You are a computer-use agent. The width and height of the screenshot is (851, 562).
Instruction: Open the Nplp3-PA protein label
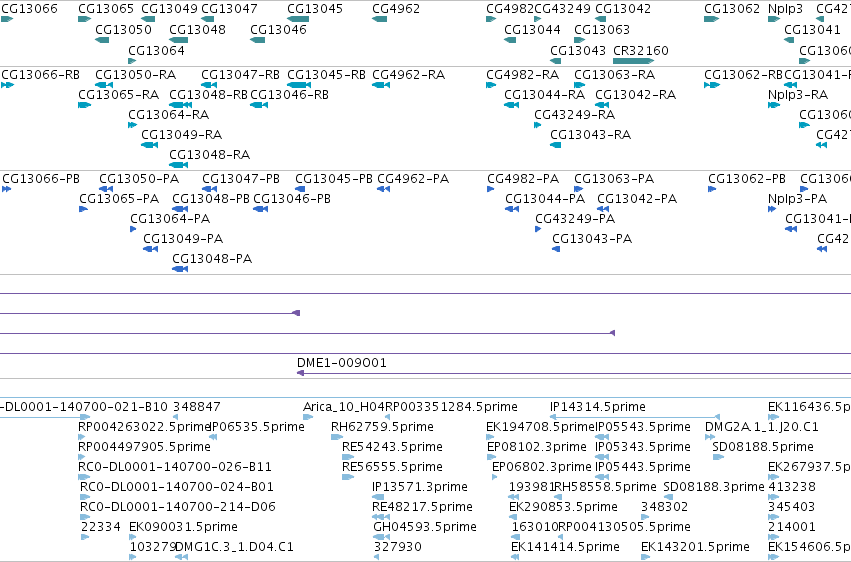pos(797,199)
